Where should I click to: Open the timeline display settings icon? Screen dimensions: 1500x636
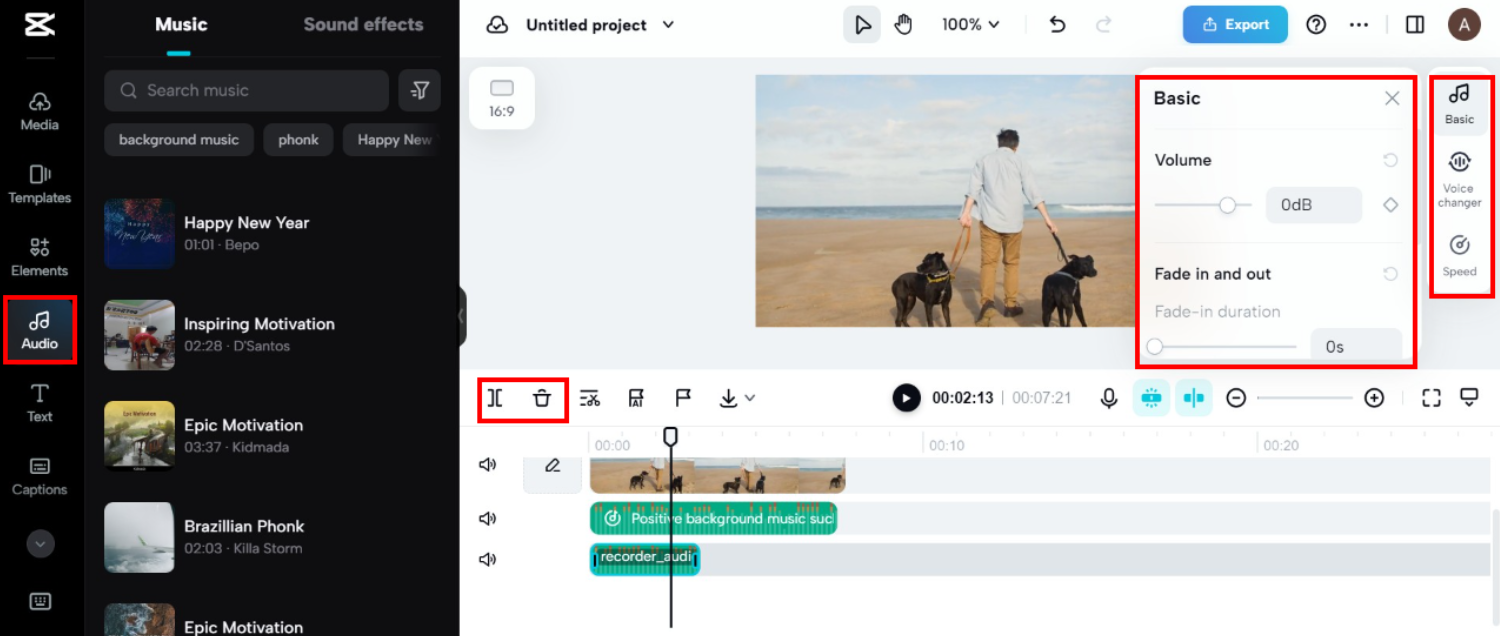tap(1469, 398)
